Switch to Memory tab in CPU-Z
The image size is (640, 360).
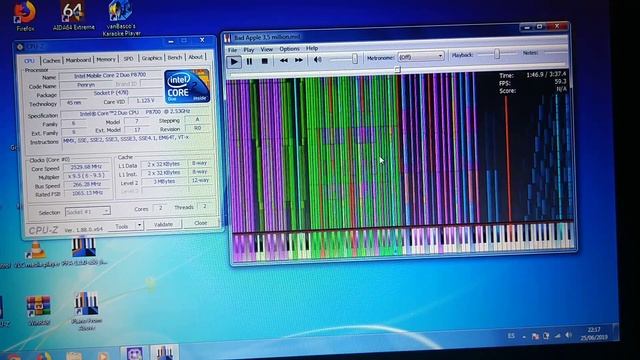pos(106,60)
